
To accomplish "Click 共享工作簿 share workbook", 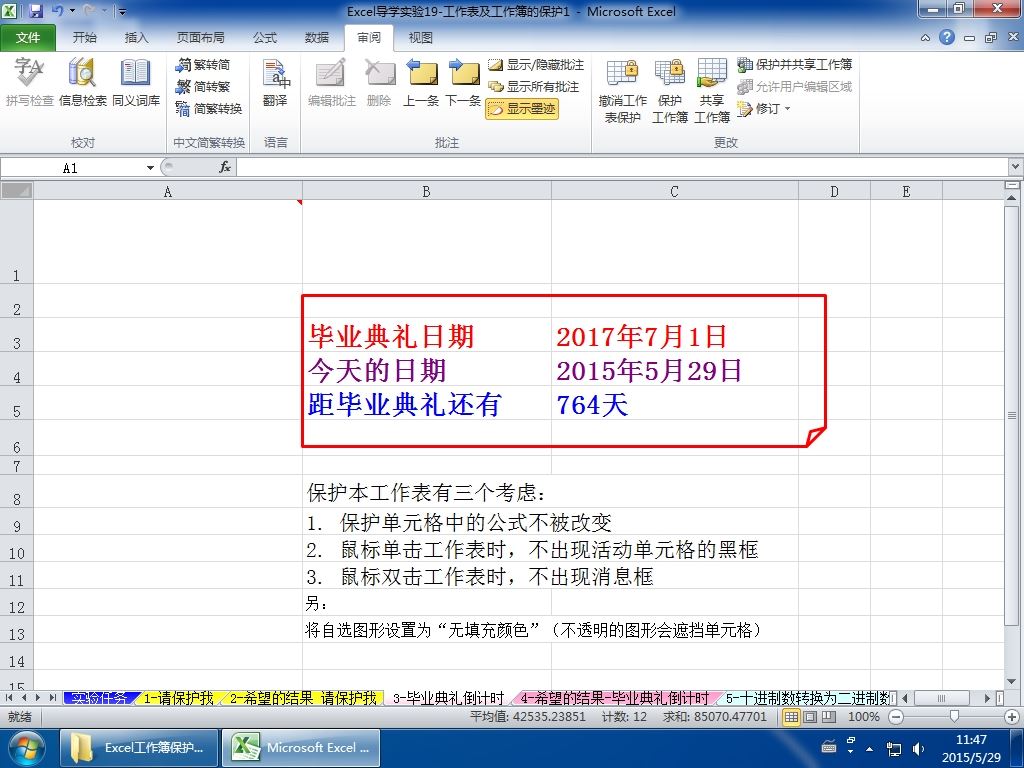I will (712, 91).
